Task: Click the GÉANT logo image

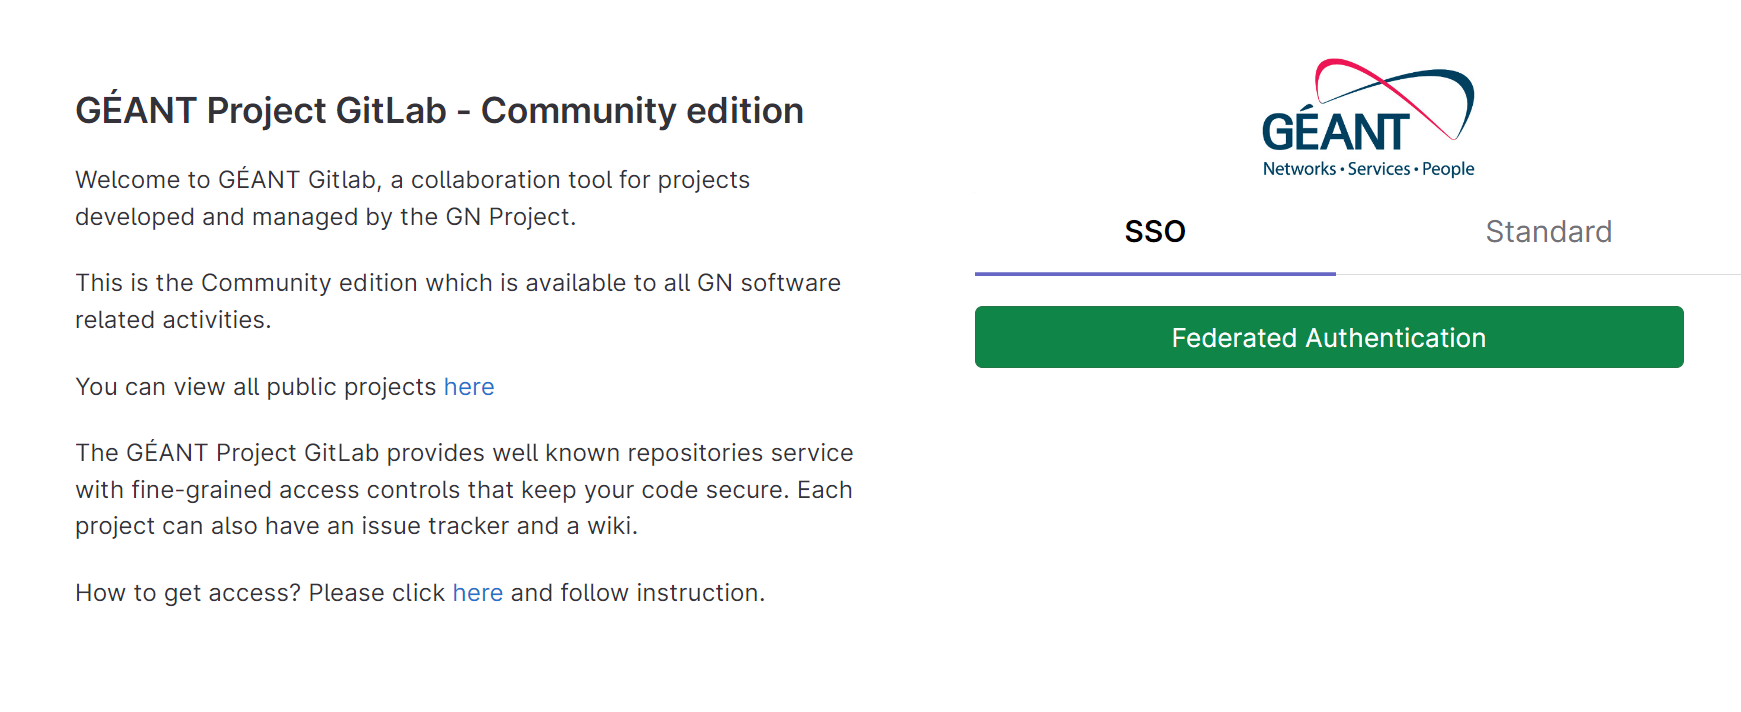Action: coord(1368,118)
